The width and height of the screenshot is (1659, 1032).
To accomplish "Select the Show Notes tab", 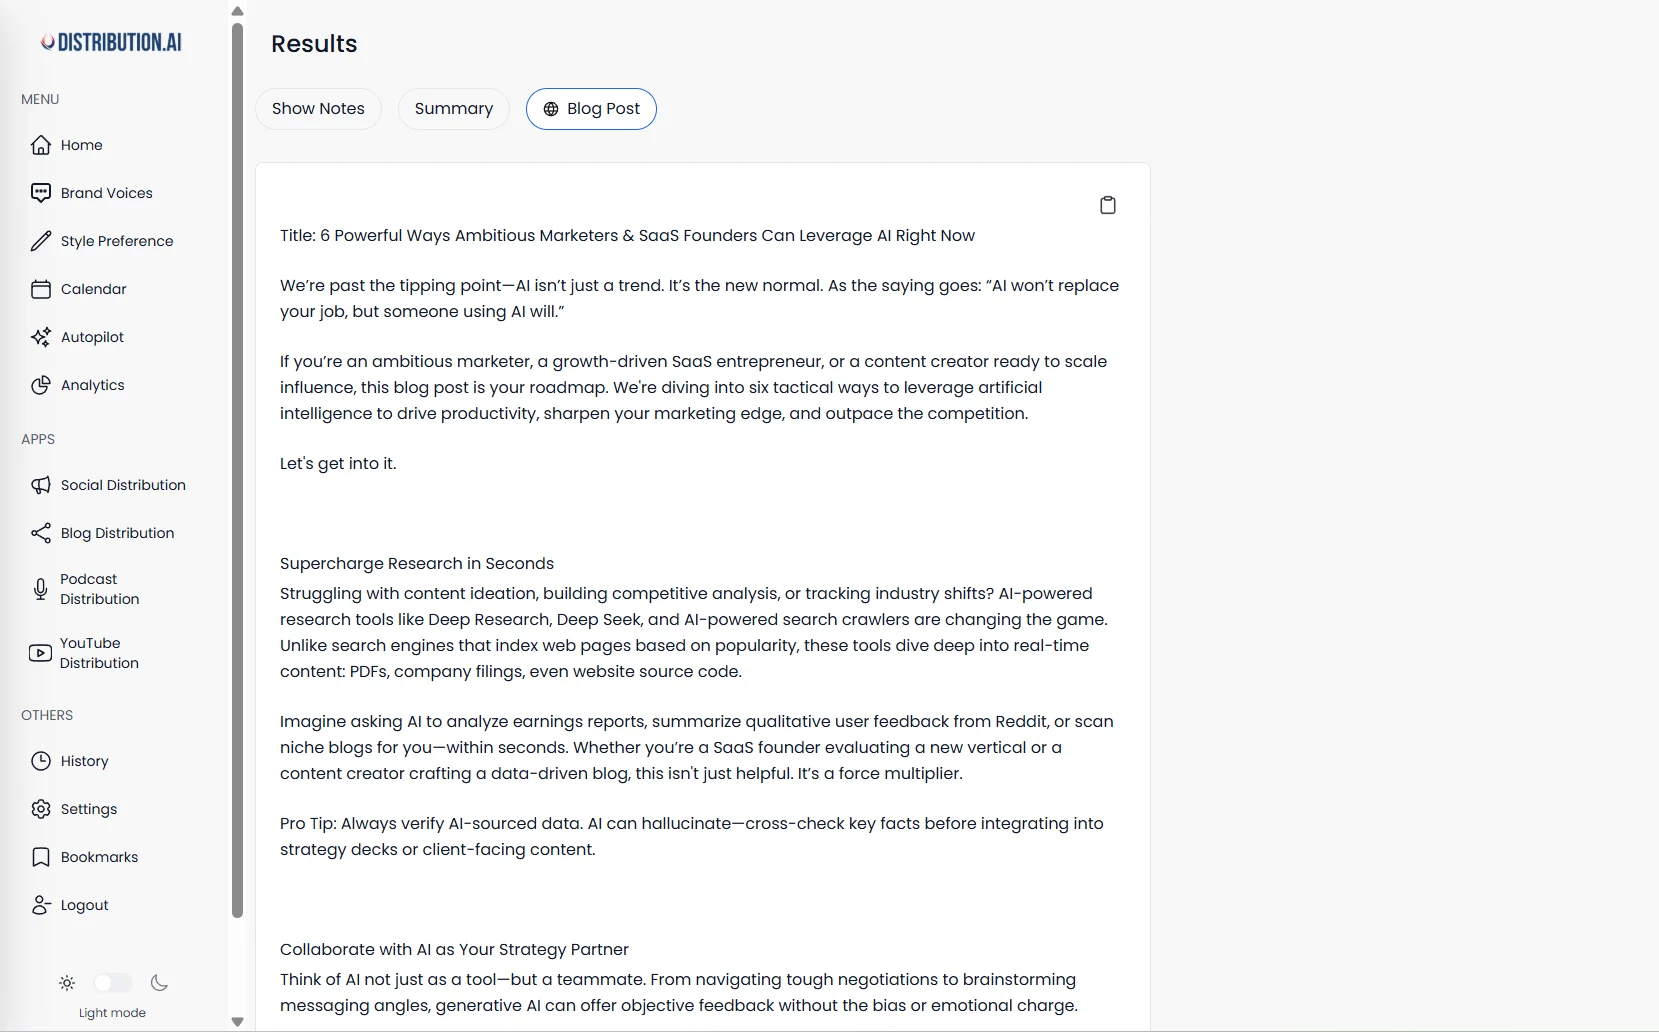I will (318, 109).
